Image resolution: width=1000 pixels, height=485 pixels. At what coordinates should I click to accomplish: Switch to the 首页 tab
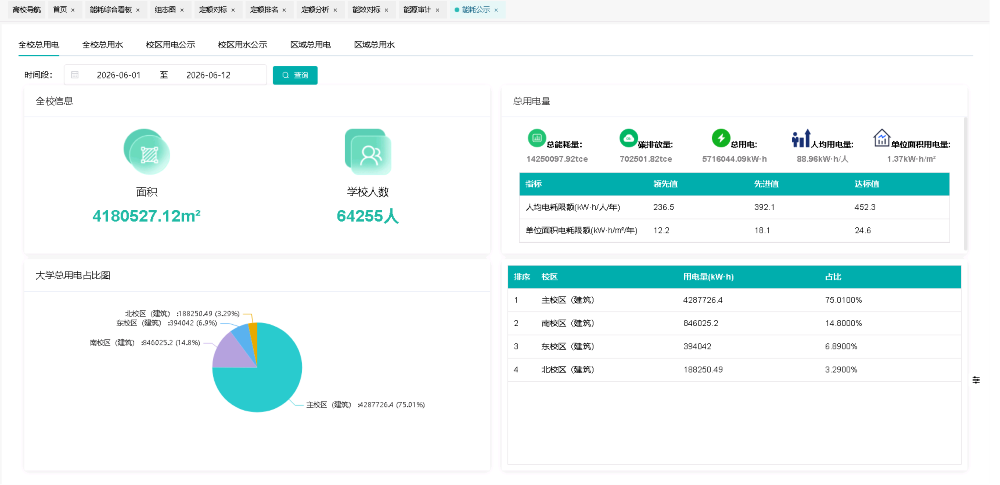pyautogui.click(x=59, y=10)
